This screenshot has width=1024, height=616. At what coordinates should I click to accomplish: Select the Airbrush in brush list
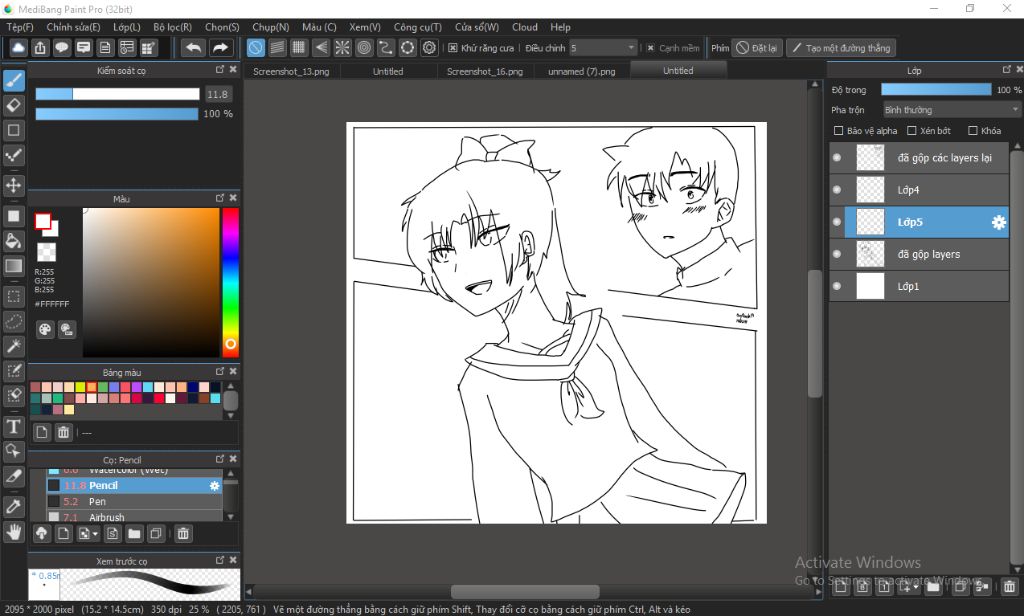point(135,517)
